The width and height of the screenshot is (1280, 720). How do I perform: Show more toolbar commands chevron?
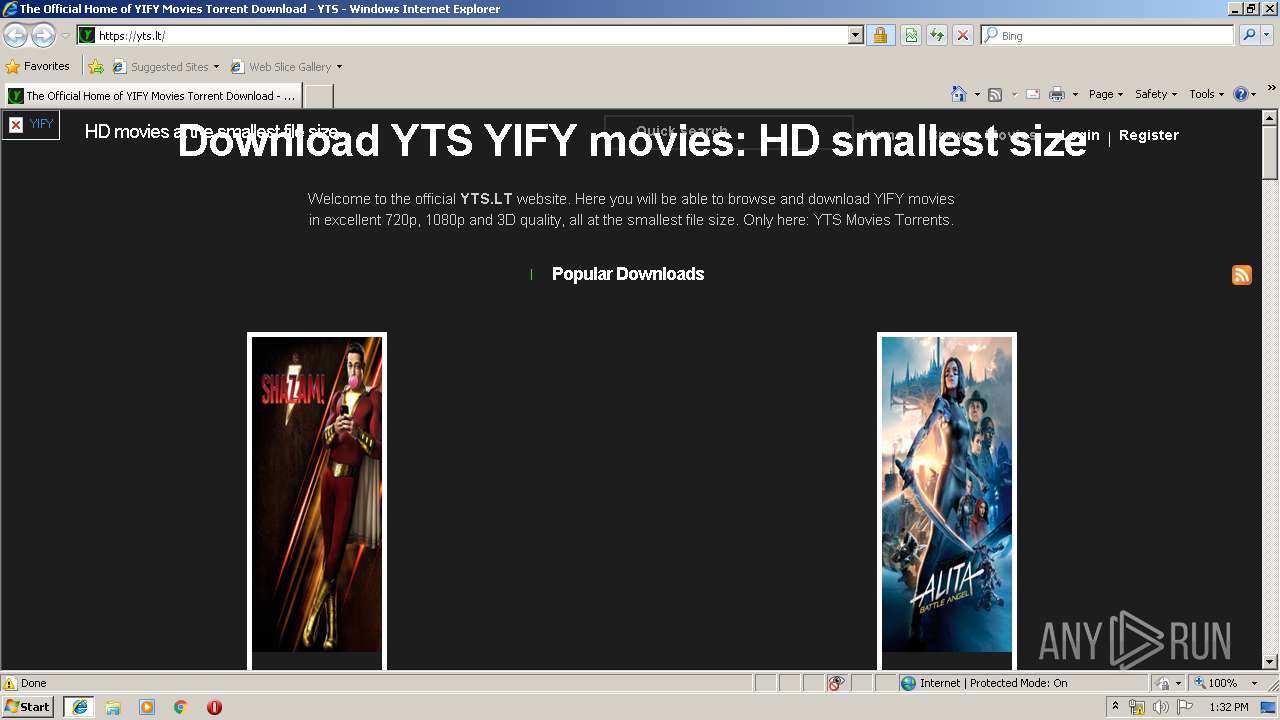(x=1272, y=89)
